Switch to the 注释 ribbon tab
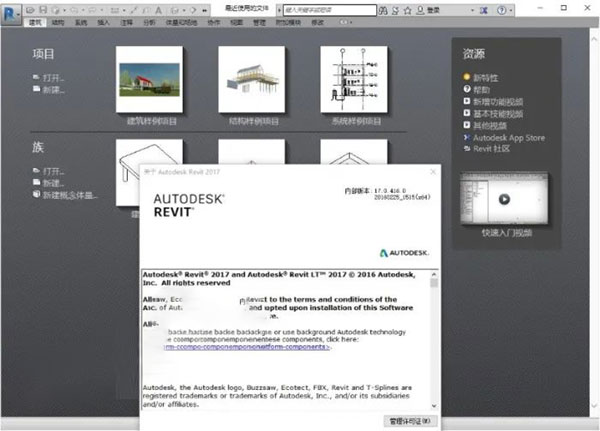Screen dimensions: 600x431 click(x=126, y=23)
